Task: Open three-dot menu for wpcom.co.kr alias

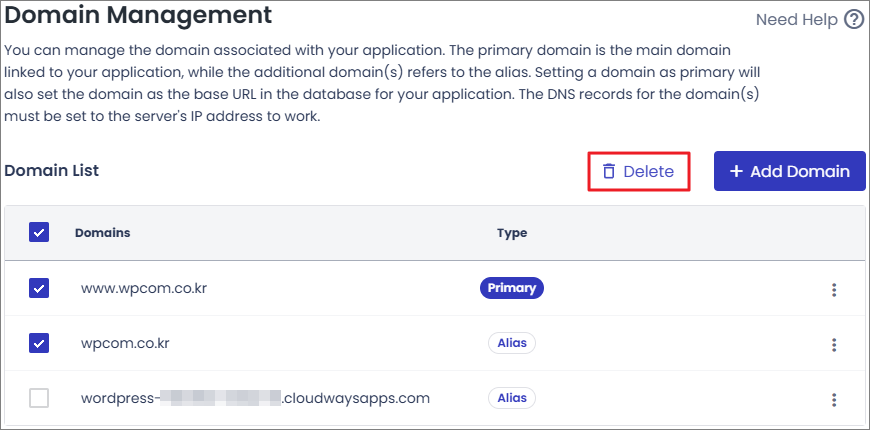Action: 833,344
